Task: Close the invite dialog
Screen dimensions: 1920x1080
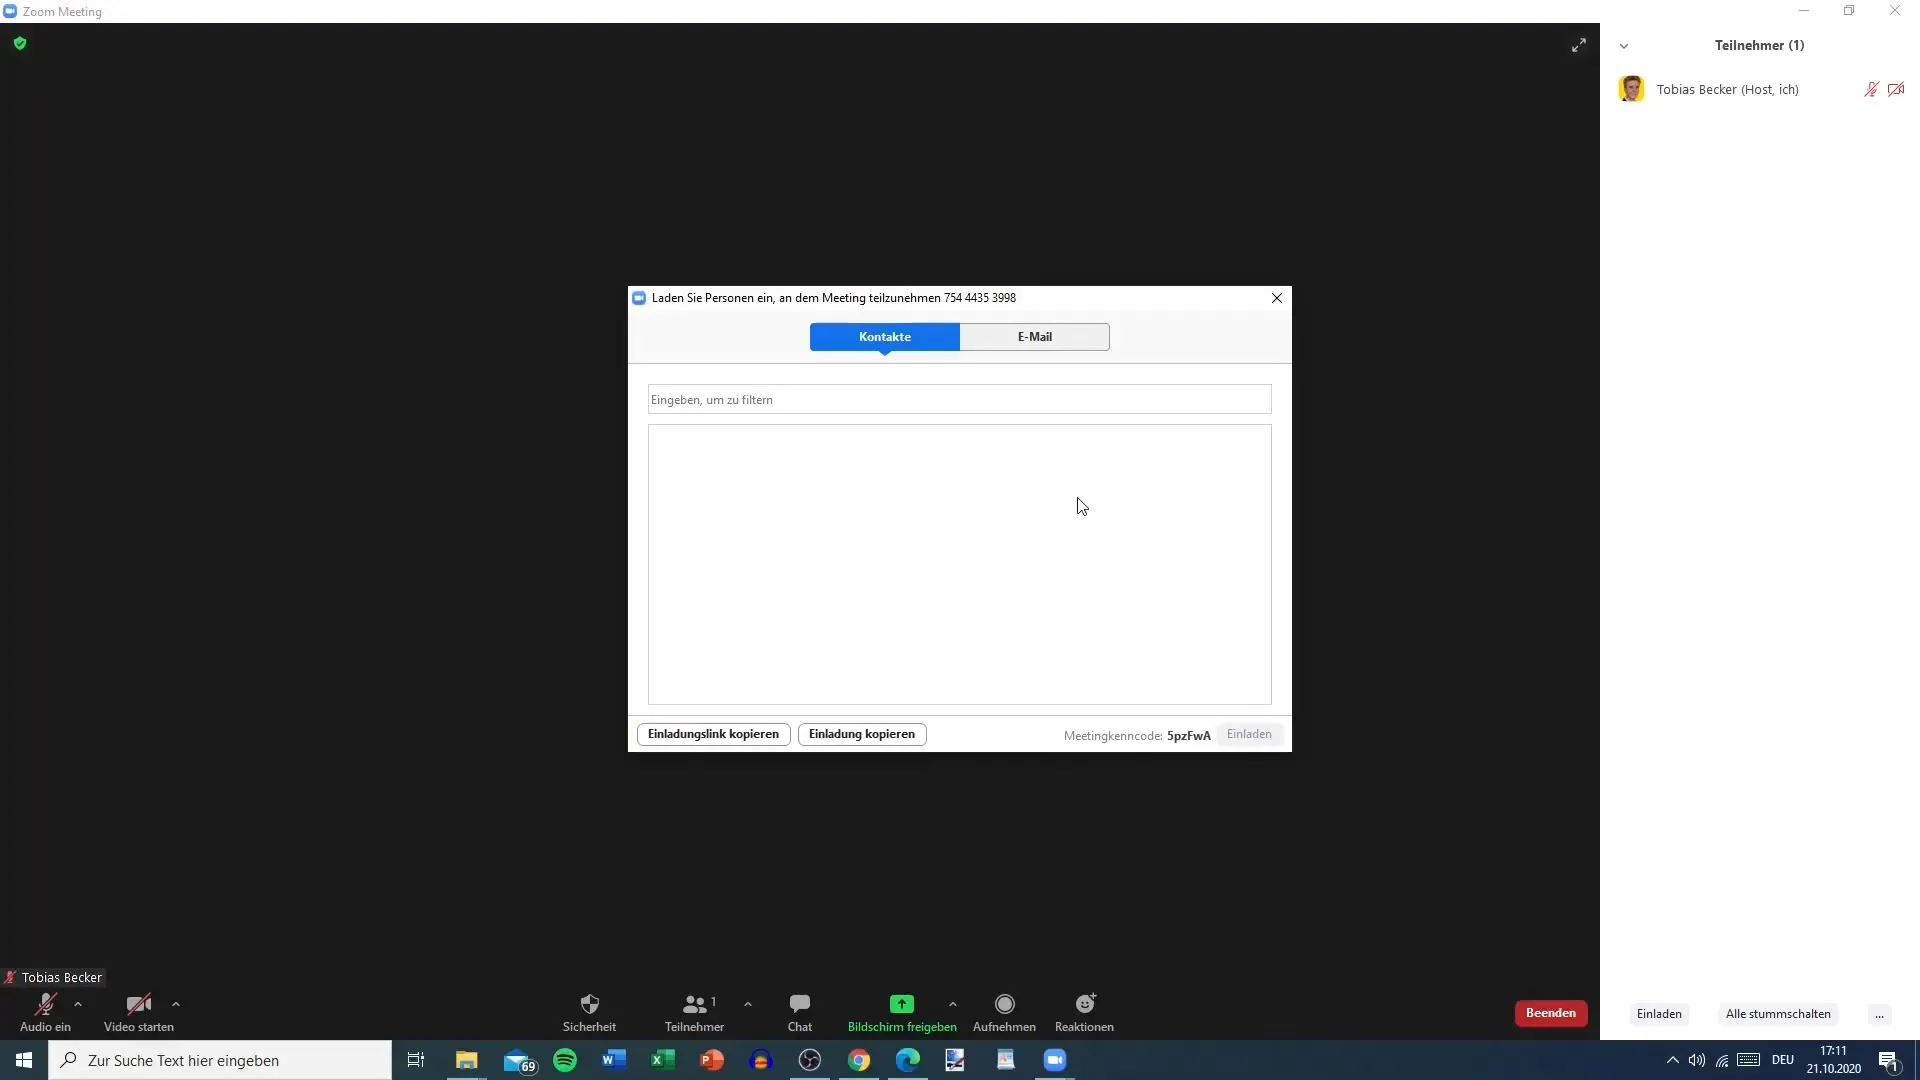Action: point(1277,298)
